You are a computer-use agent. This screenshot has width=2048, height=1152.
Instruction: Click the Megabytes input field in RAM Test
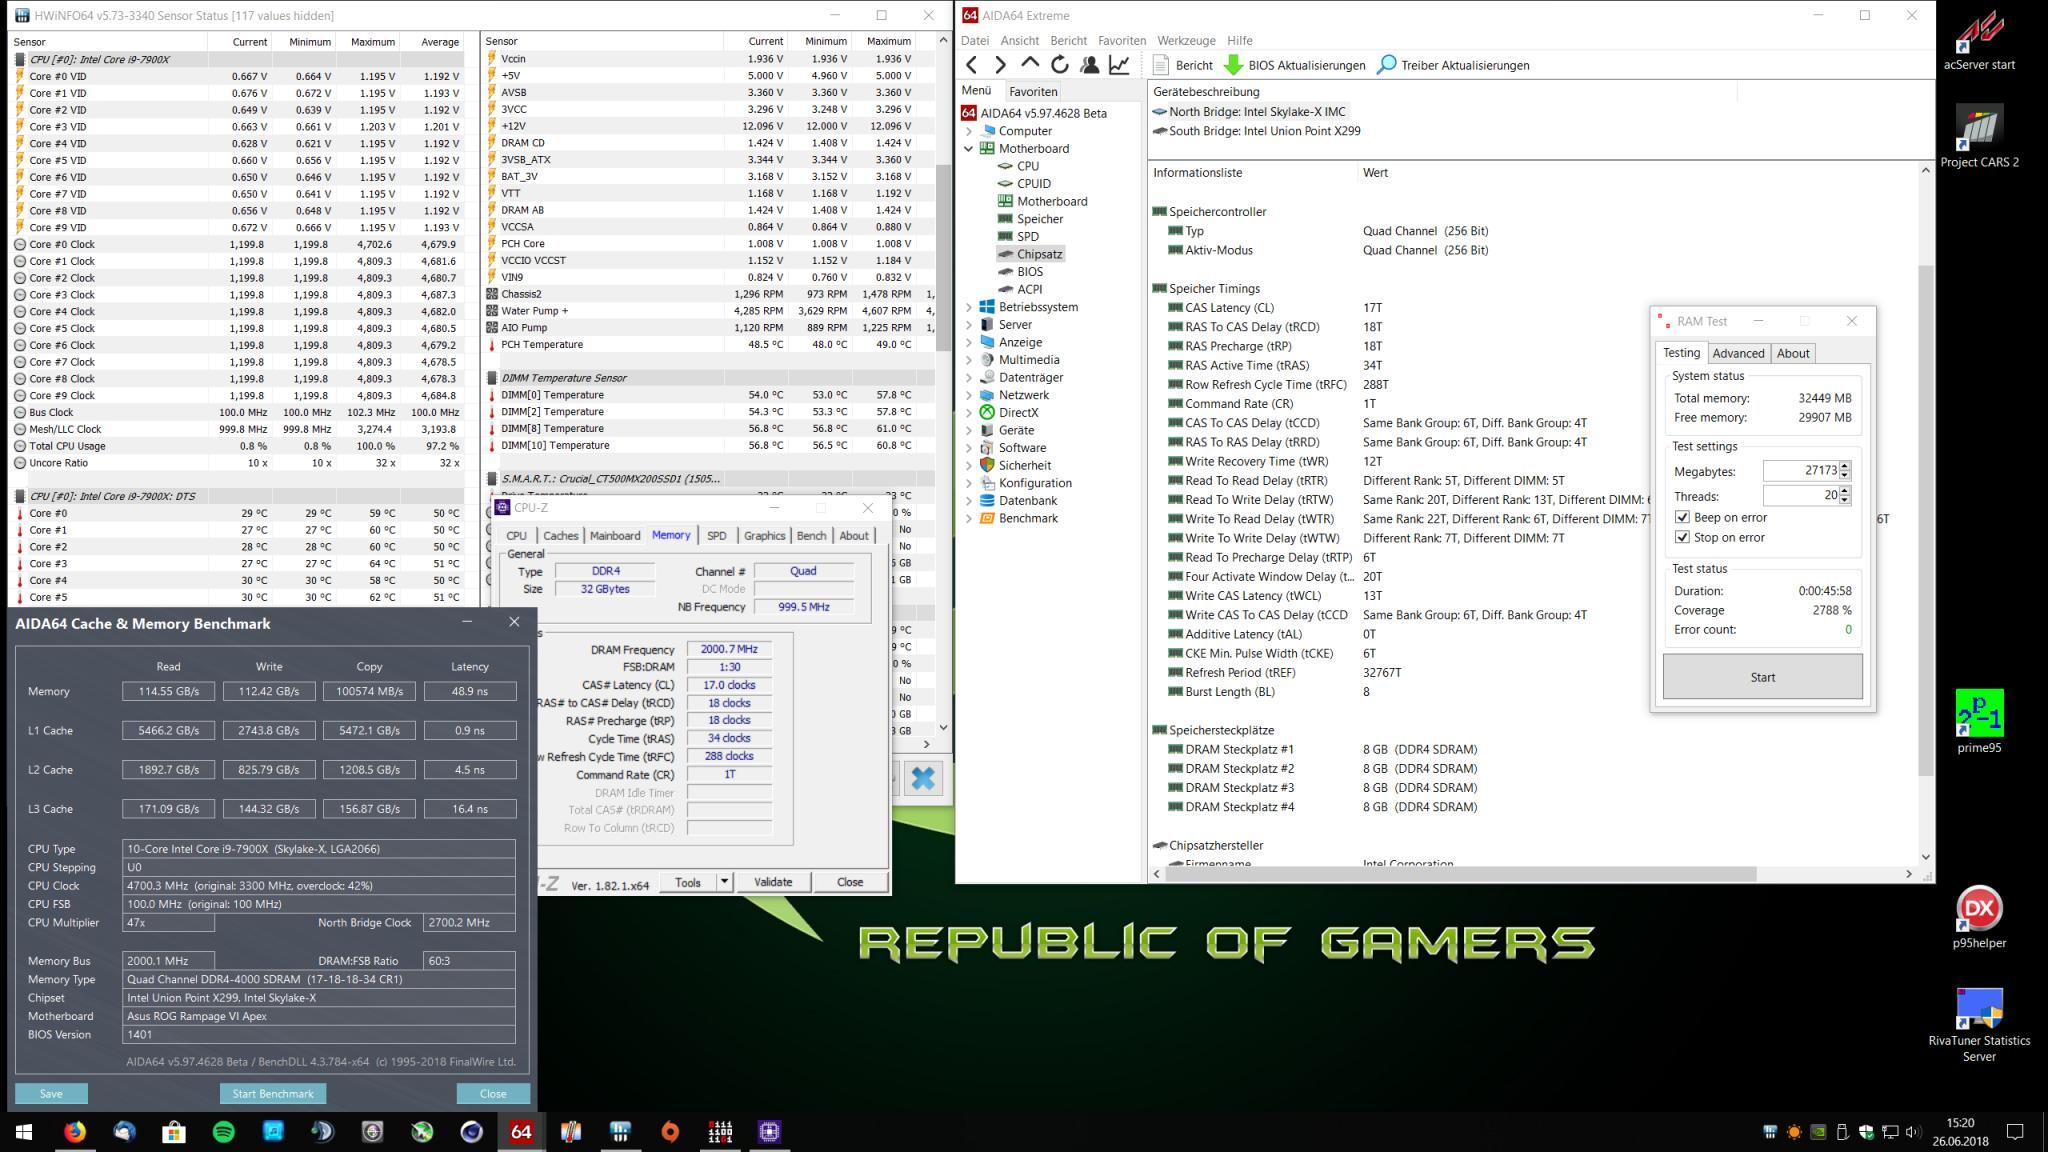coord(1800,471)
